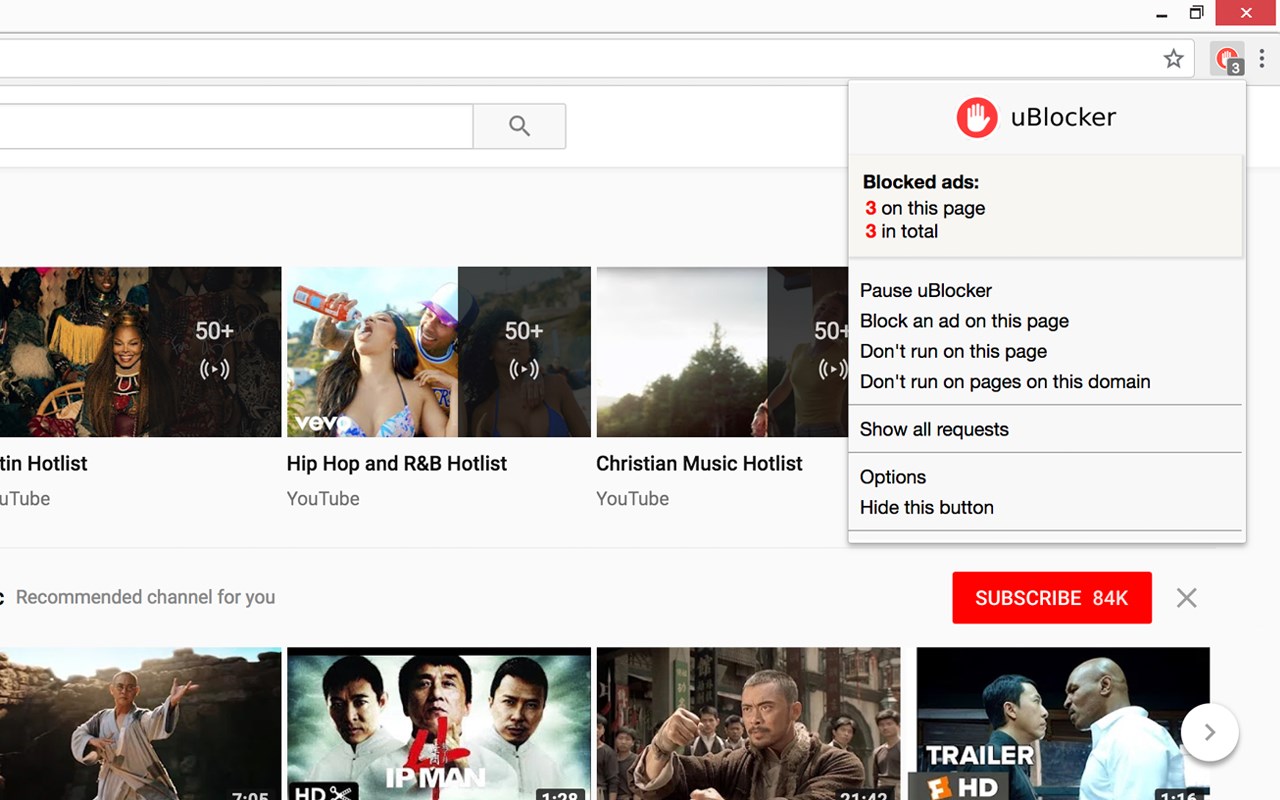Viewport: 1280px width, 800px height.
Task: Click the YouTube channel name under Christian Music Hotlist
Action: [633, 499]
